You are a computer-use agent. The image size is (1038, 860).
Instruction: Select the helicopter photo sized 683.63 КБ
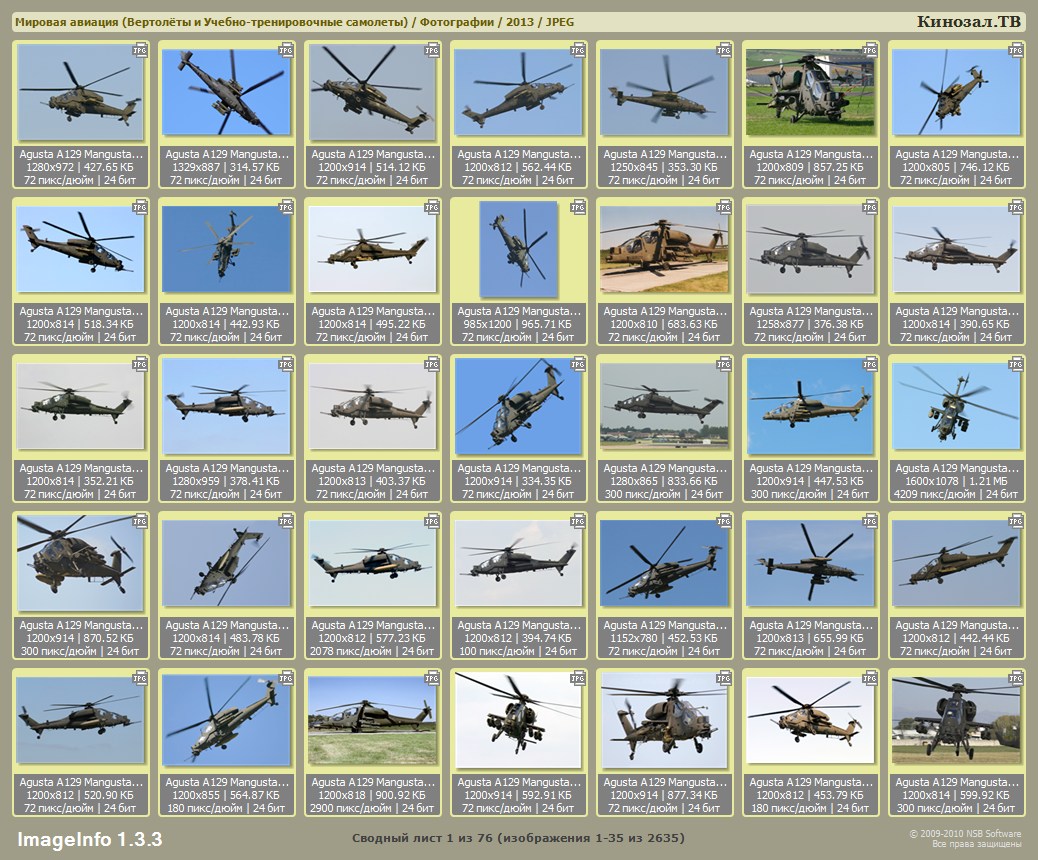click(x=664, y=250)
